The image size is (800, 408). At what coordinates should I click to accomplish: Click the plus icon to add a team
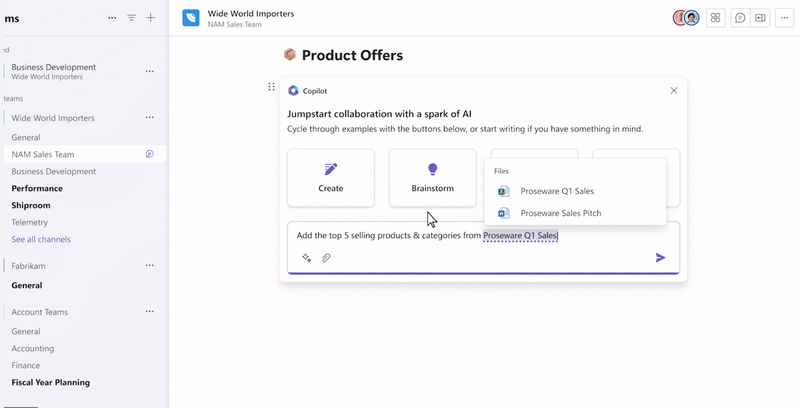pyautogui.click(x=151, y=18)
